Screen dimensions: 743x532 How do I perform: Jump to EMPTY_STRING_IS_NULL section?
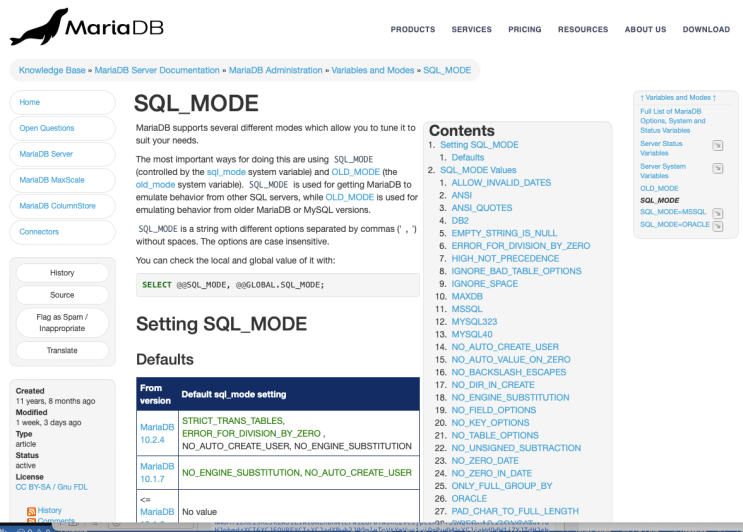click(504, 234)
